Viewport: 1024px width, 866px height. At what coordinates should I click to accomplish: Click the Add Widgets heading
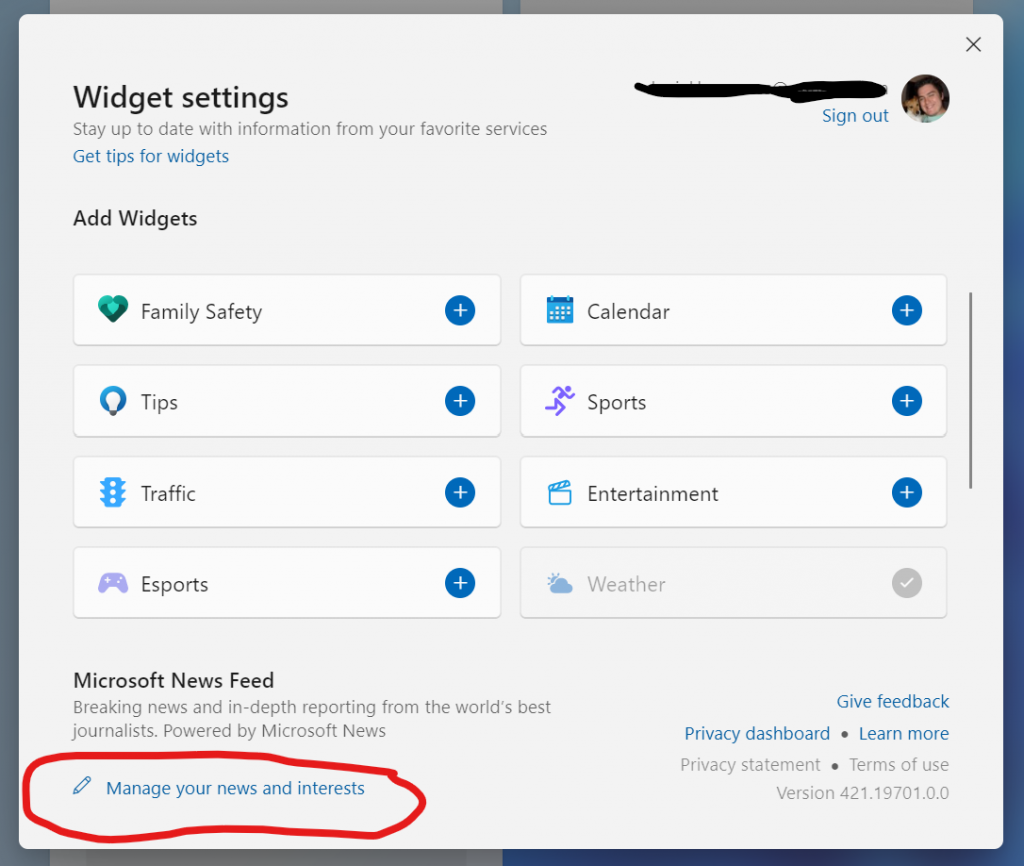point(135,218)
